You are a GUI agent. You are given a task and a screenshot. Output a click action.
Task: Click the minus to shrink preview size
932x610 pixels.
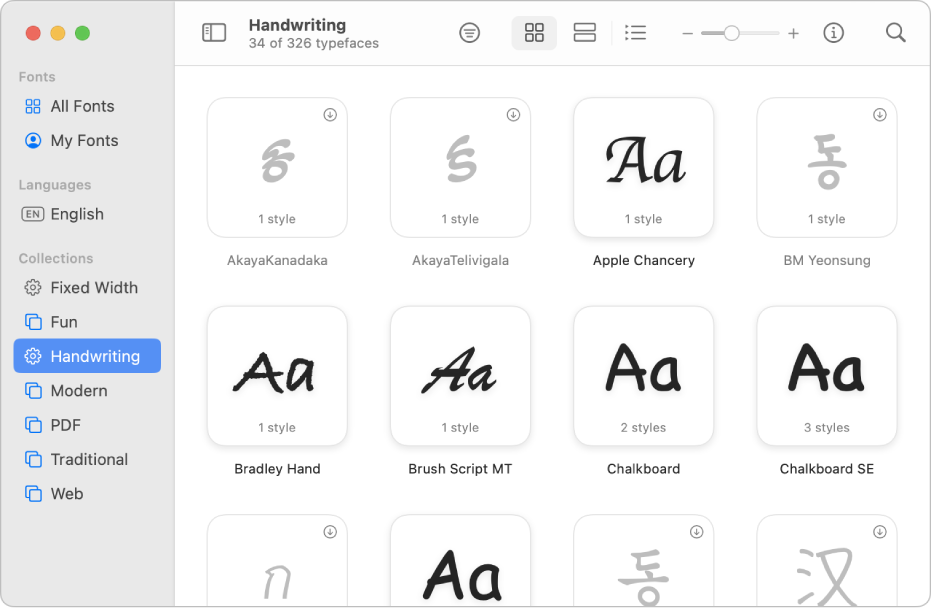tap(688, 33)
